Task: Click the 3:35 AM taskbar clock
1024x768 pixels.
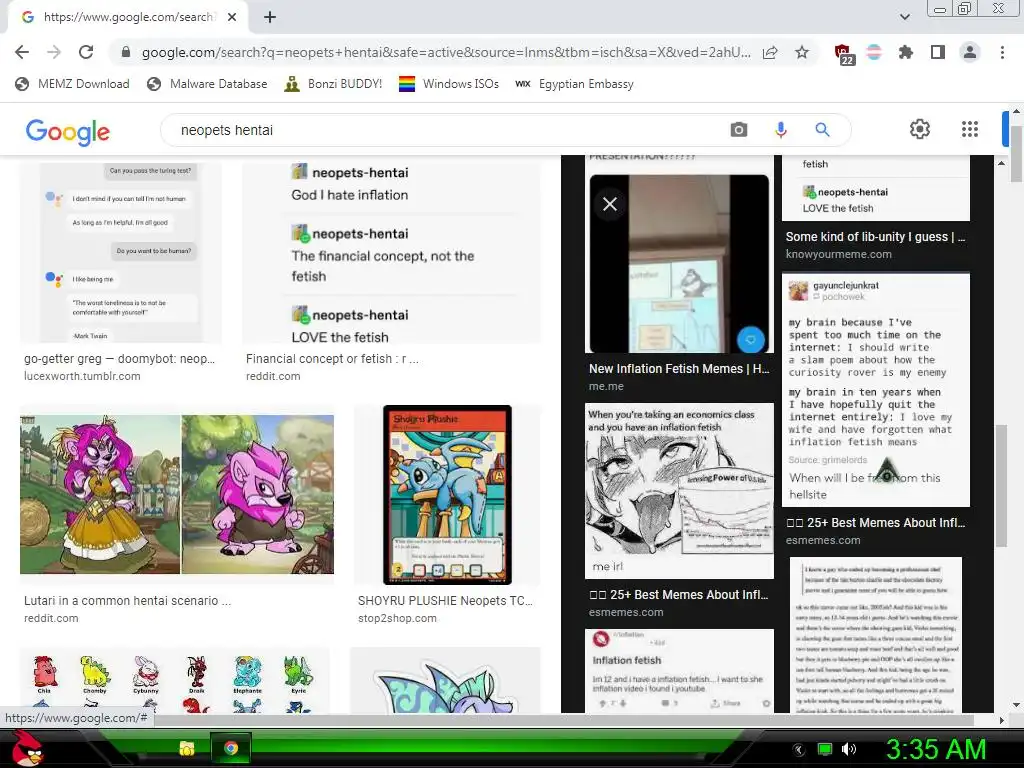Action: (936, 749)
